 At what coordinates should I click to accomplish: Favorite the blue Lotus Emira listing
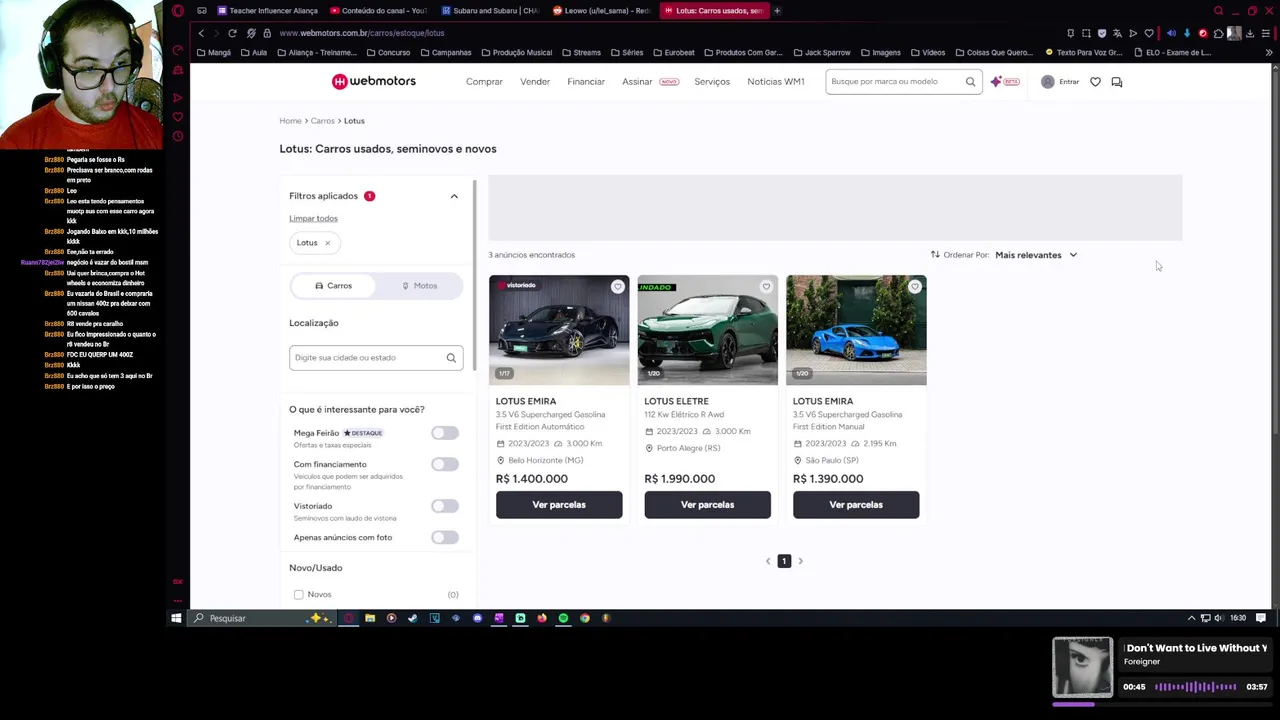pyautogui.click(x=914, y=287)
